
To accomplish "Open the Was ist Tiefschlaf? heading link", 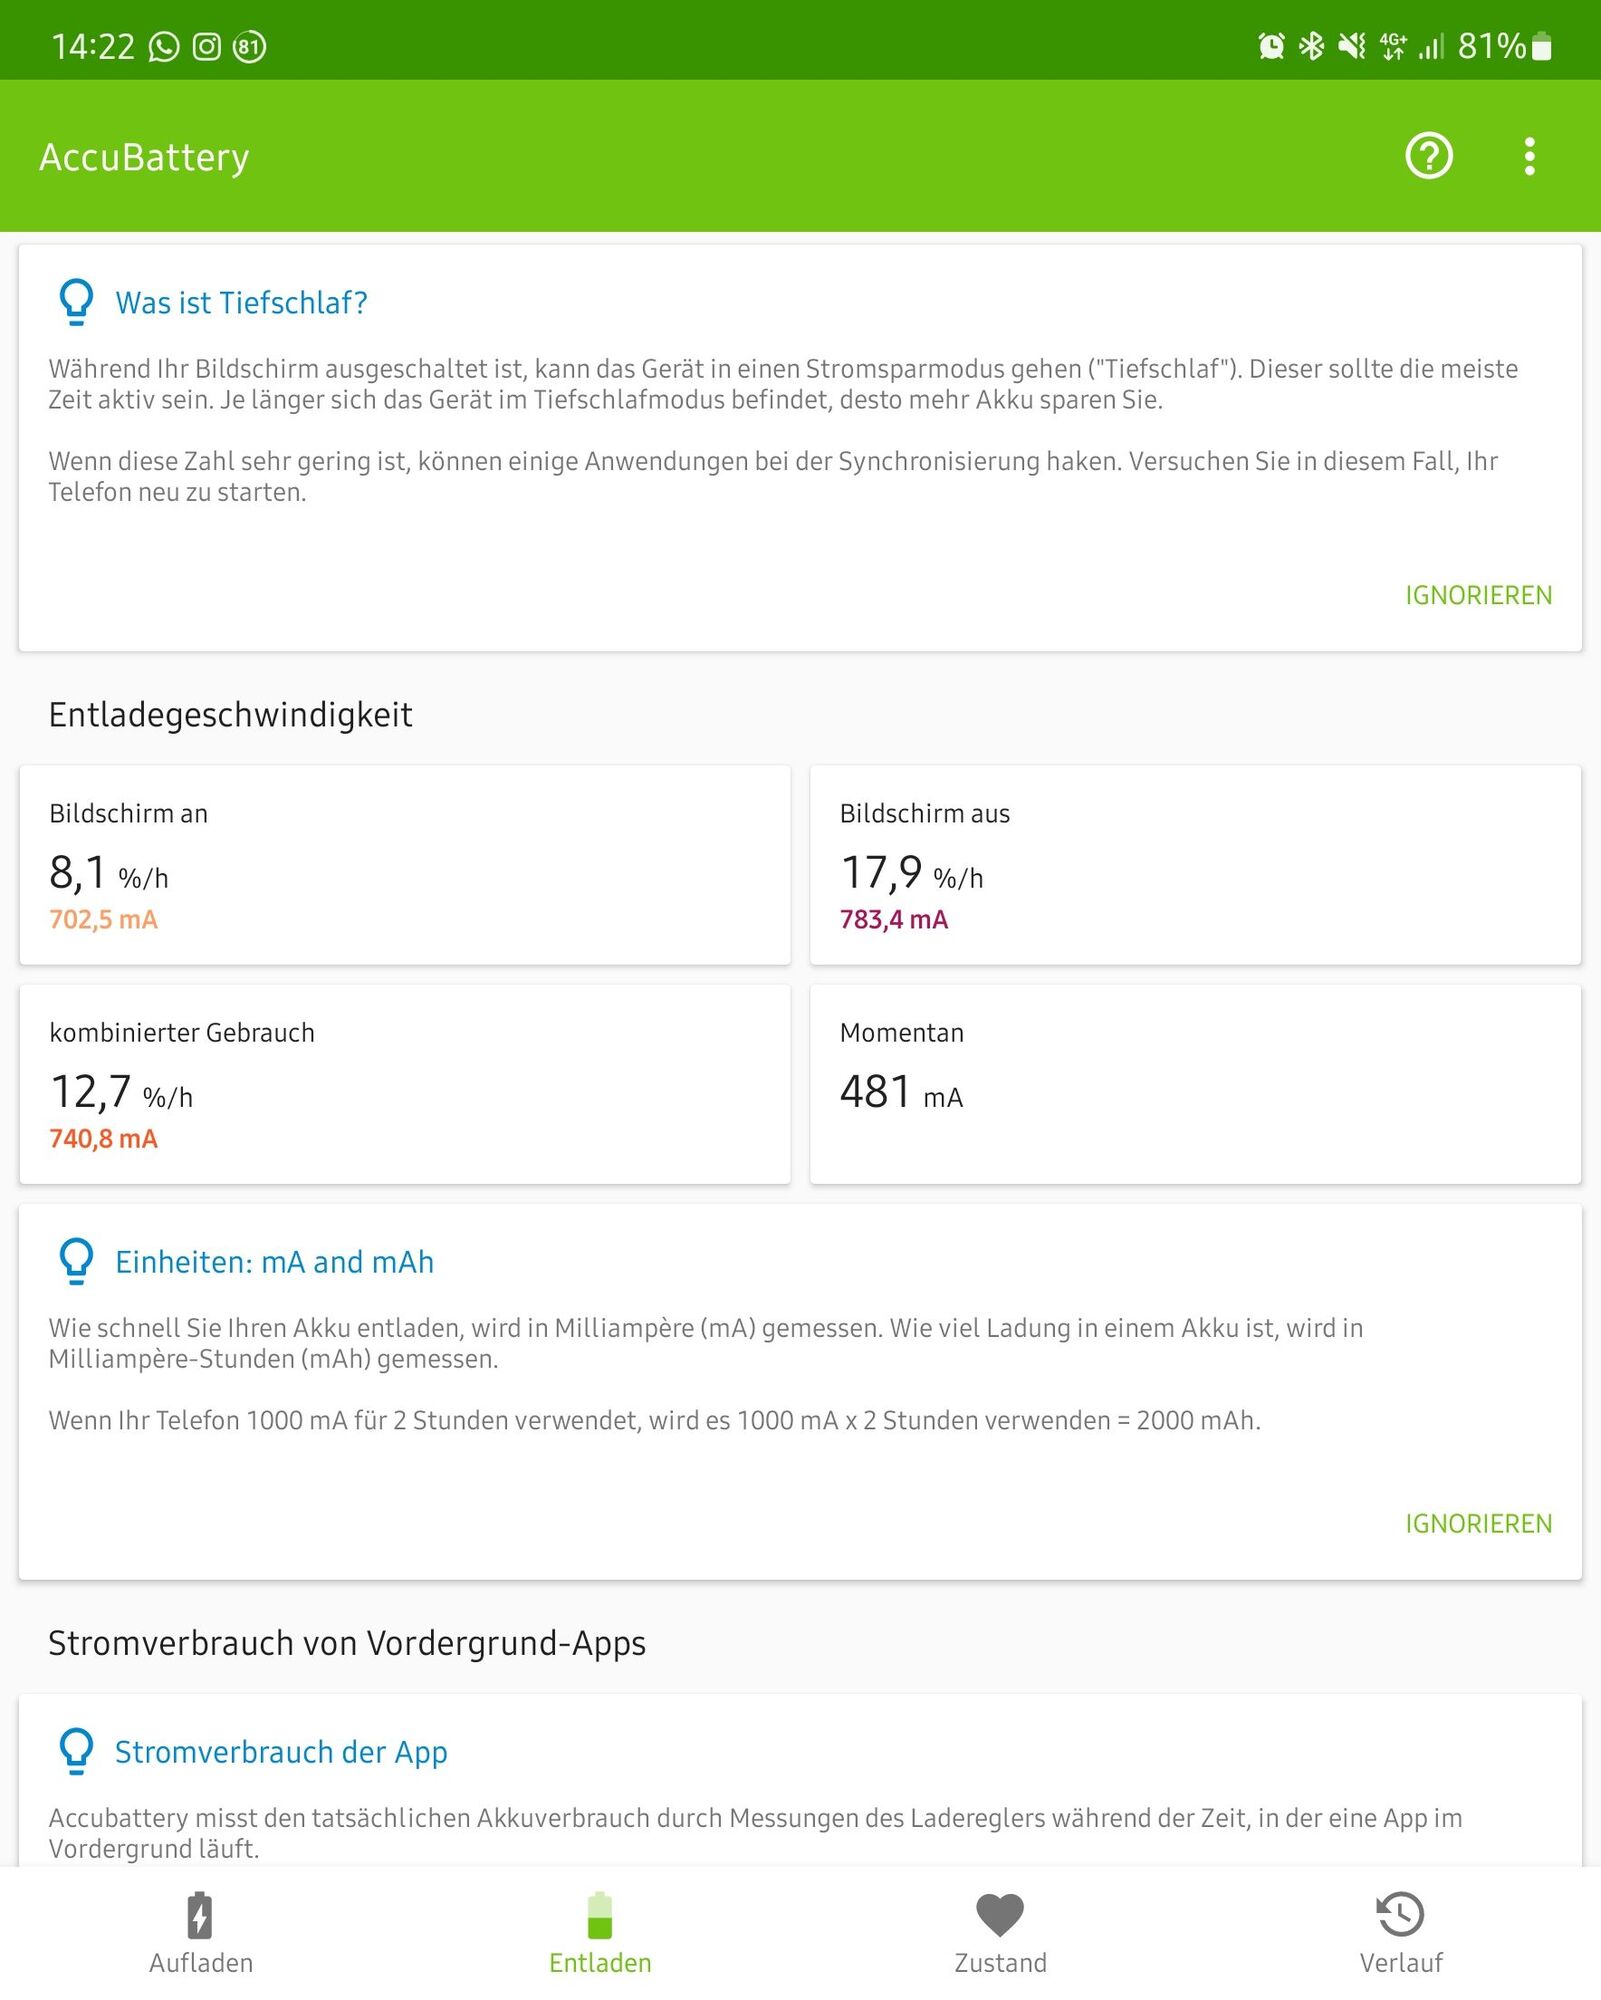I will click(x=241, y=303).
